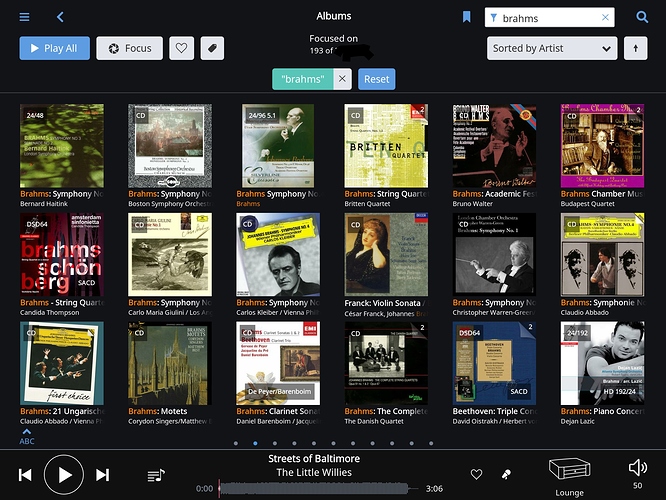Open Clarinet Sonatas album cover
The image size is (666, 500).
(x=278, y=363)
